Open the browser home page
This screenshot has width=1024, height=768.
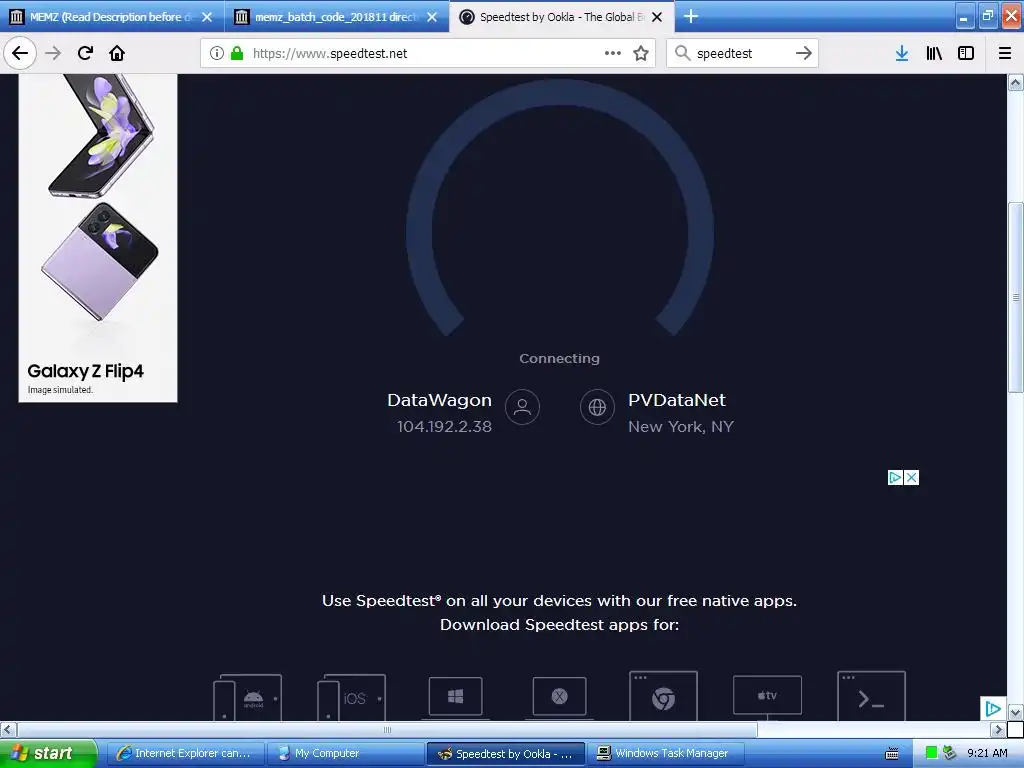coord(117,53)
